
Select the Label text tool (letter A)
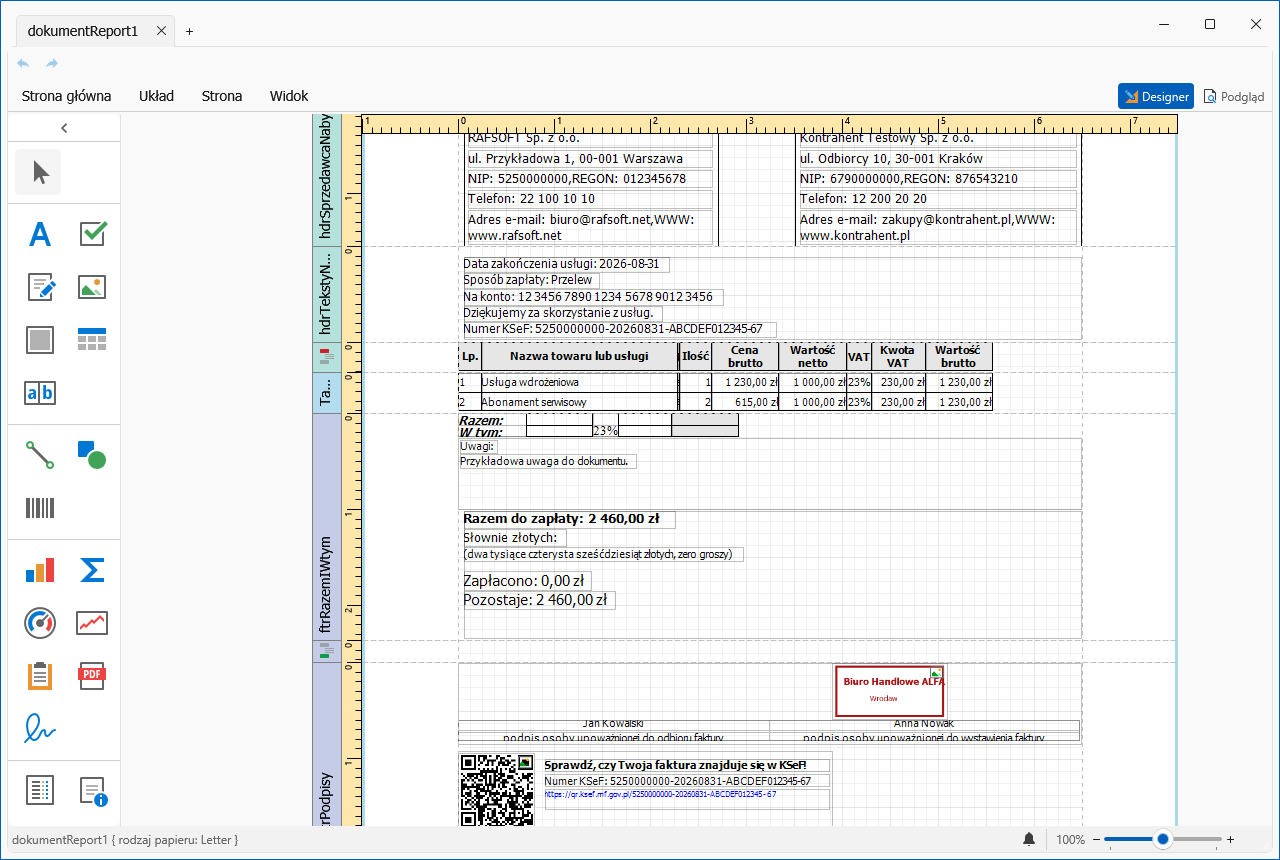pyautogui.click(x=39, y=234)
